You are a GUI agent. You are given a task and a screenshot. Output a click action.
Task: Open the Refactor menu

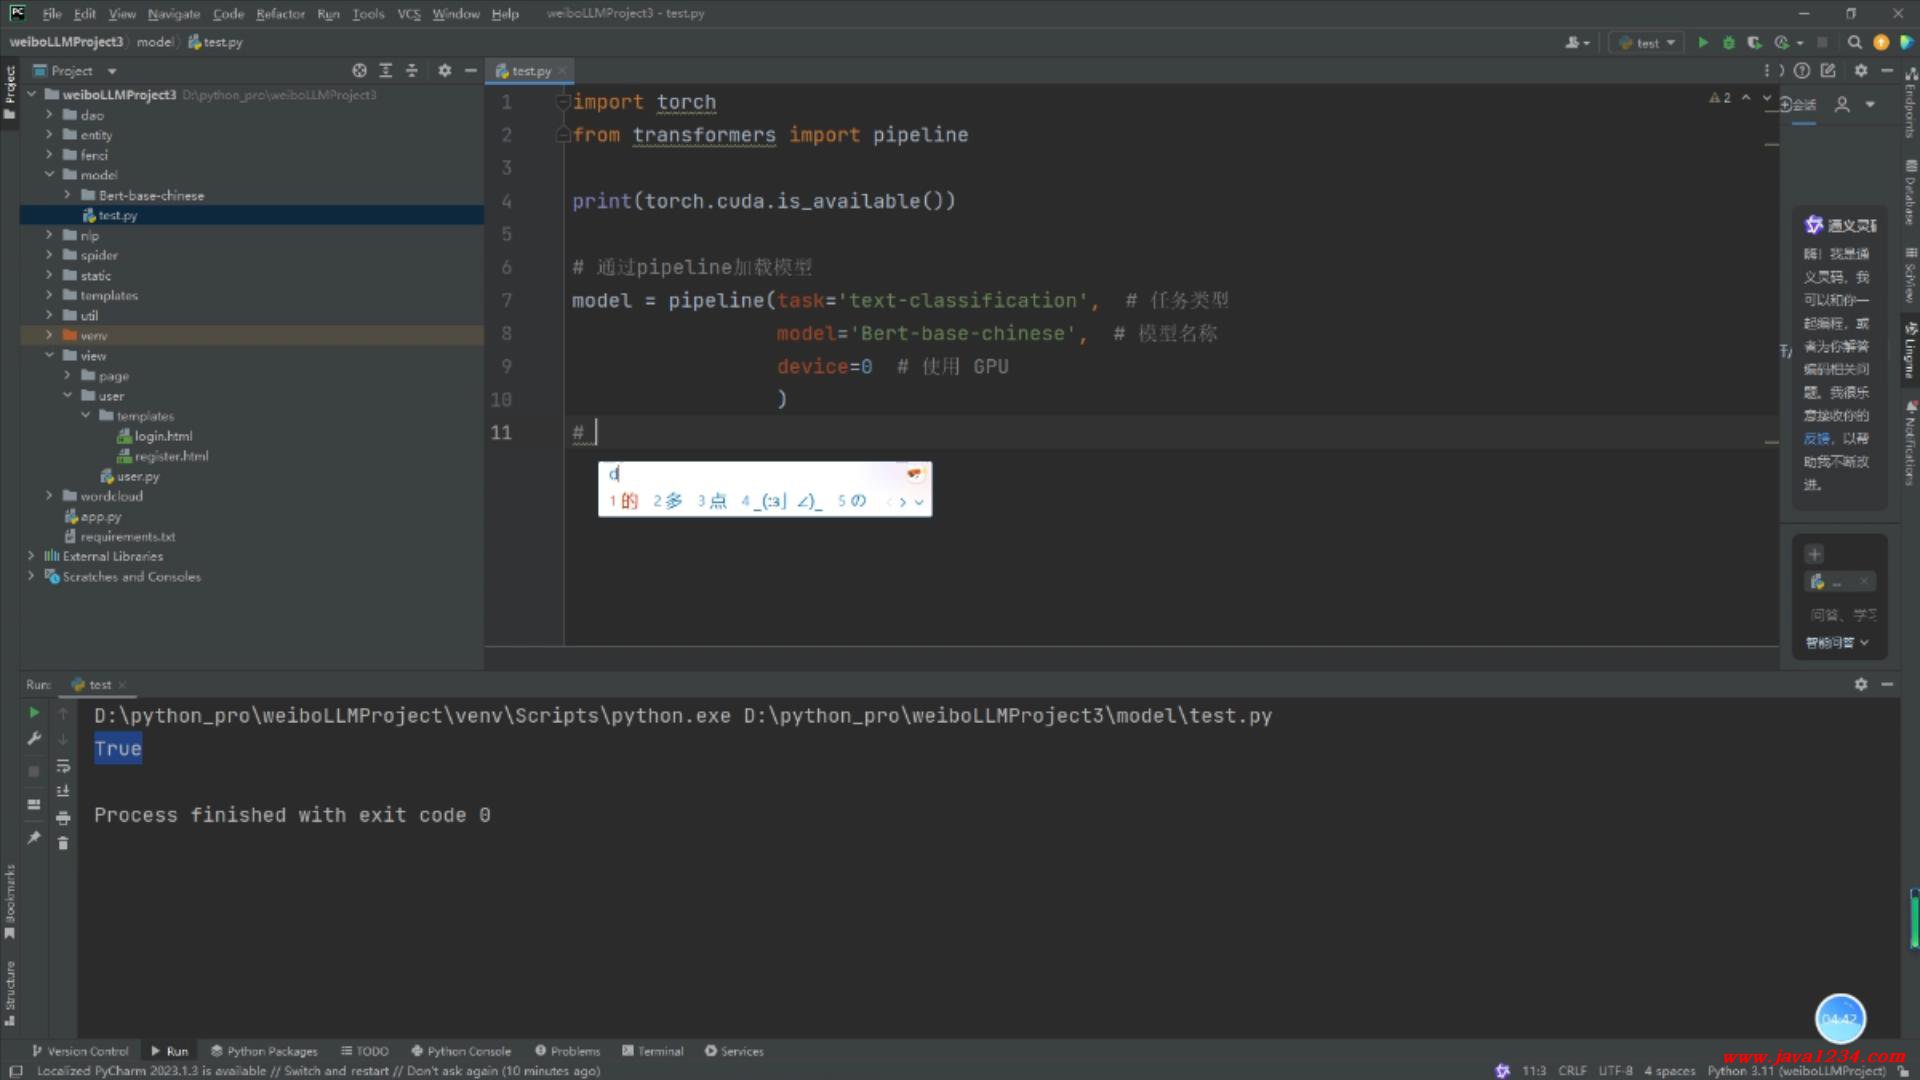280,14
